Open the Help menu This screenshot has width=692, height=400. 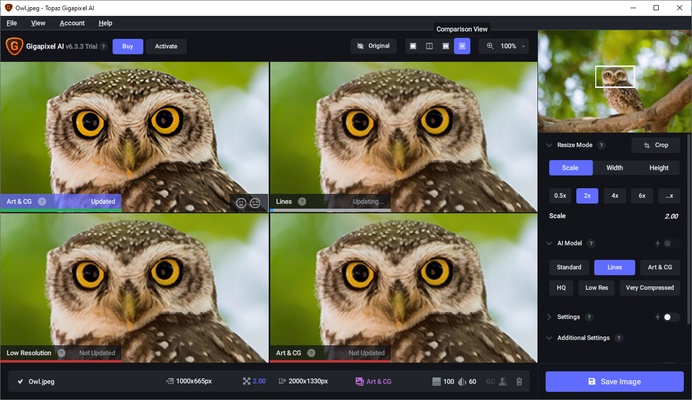(105, 23)
